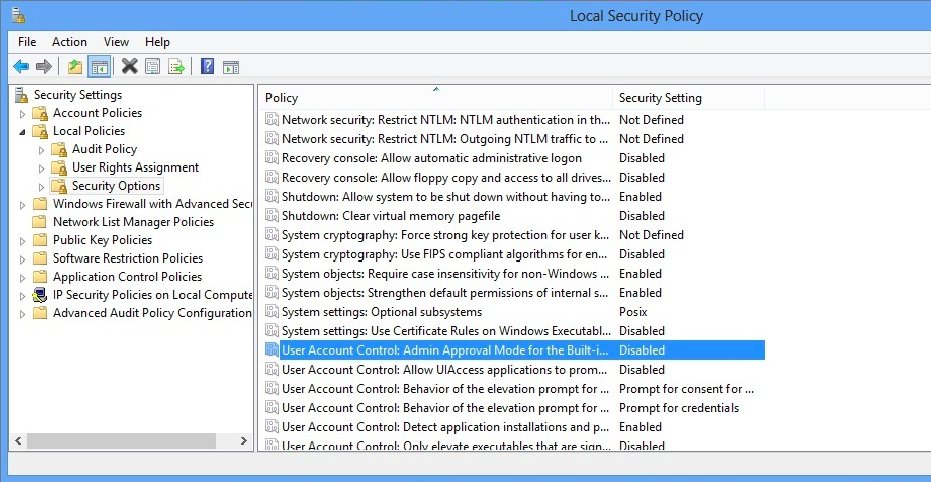
Task: Click the icon beside System settings: Optional subsystems
Action: coord(271,312)
